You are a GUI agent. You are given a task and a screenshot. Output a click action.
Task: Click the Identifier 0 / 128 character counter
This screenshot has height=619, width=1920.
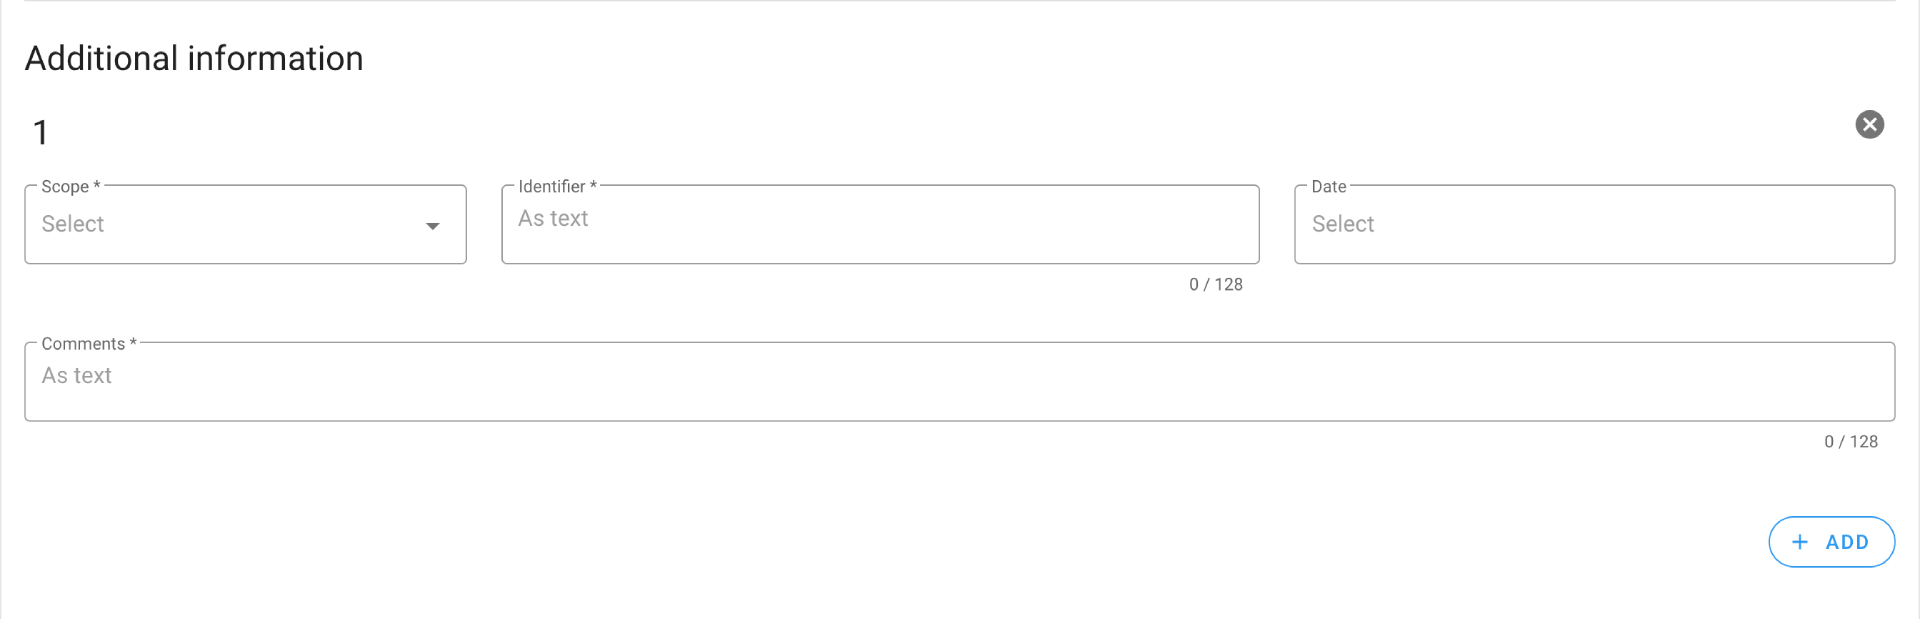(x=1215, y=285)
